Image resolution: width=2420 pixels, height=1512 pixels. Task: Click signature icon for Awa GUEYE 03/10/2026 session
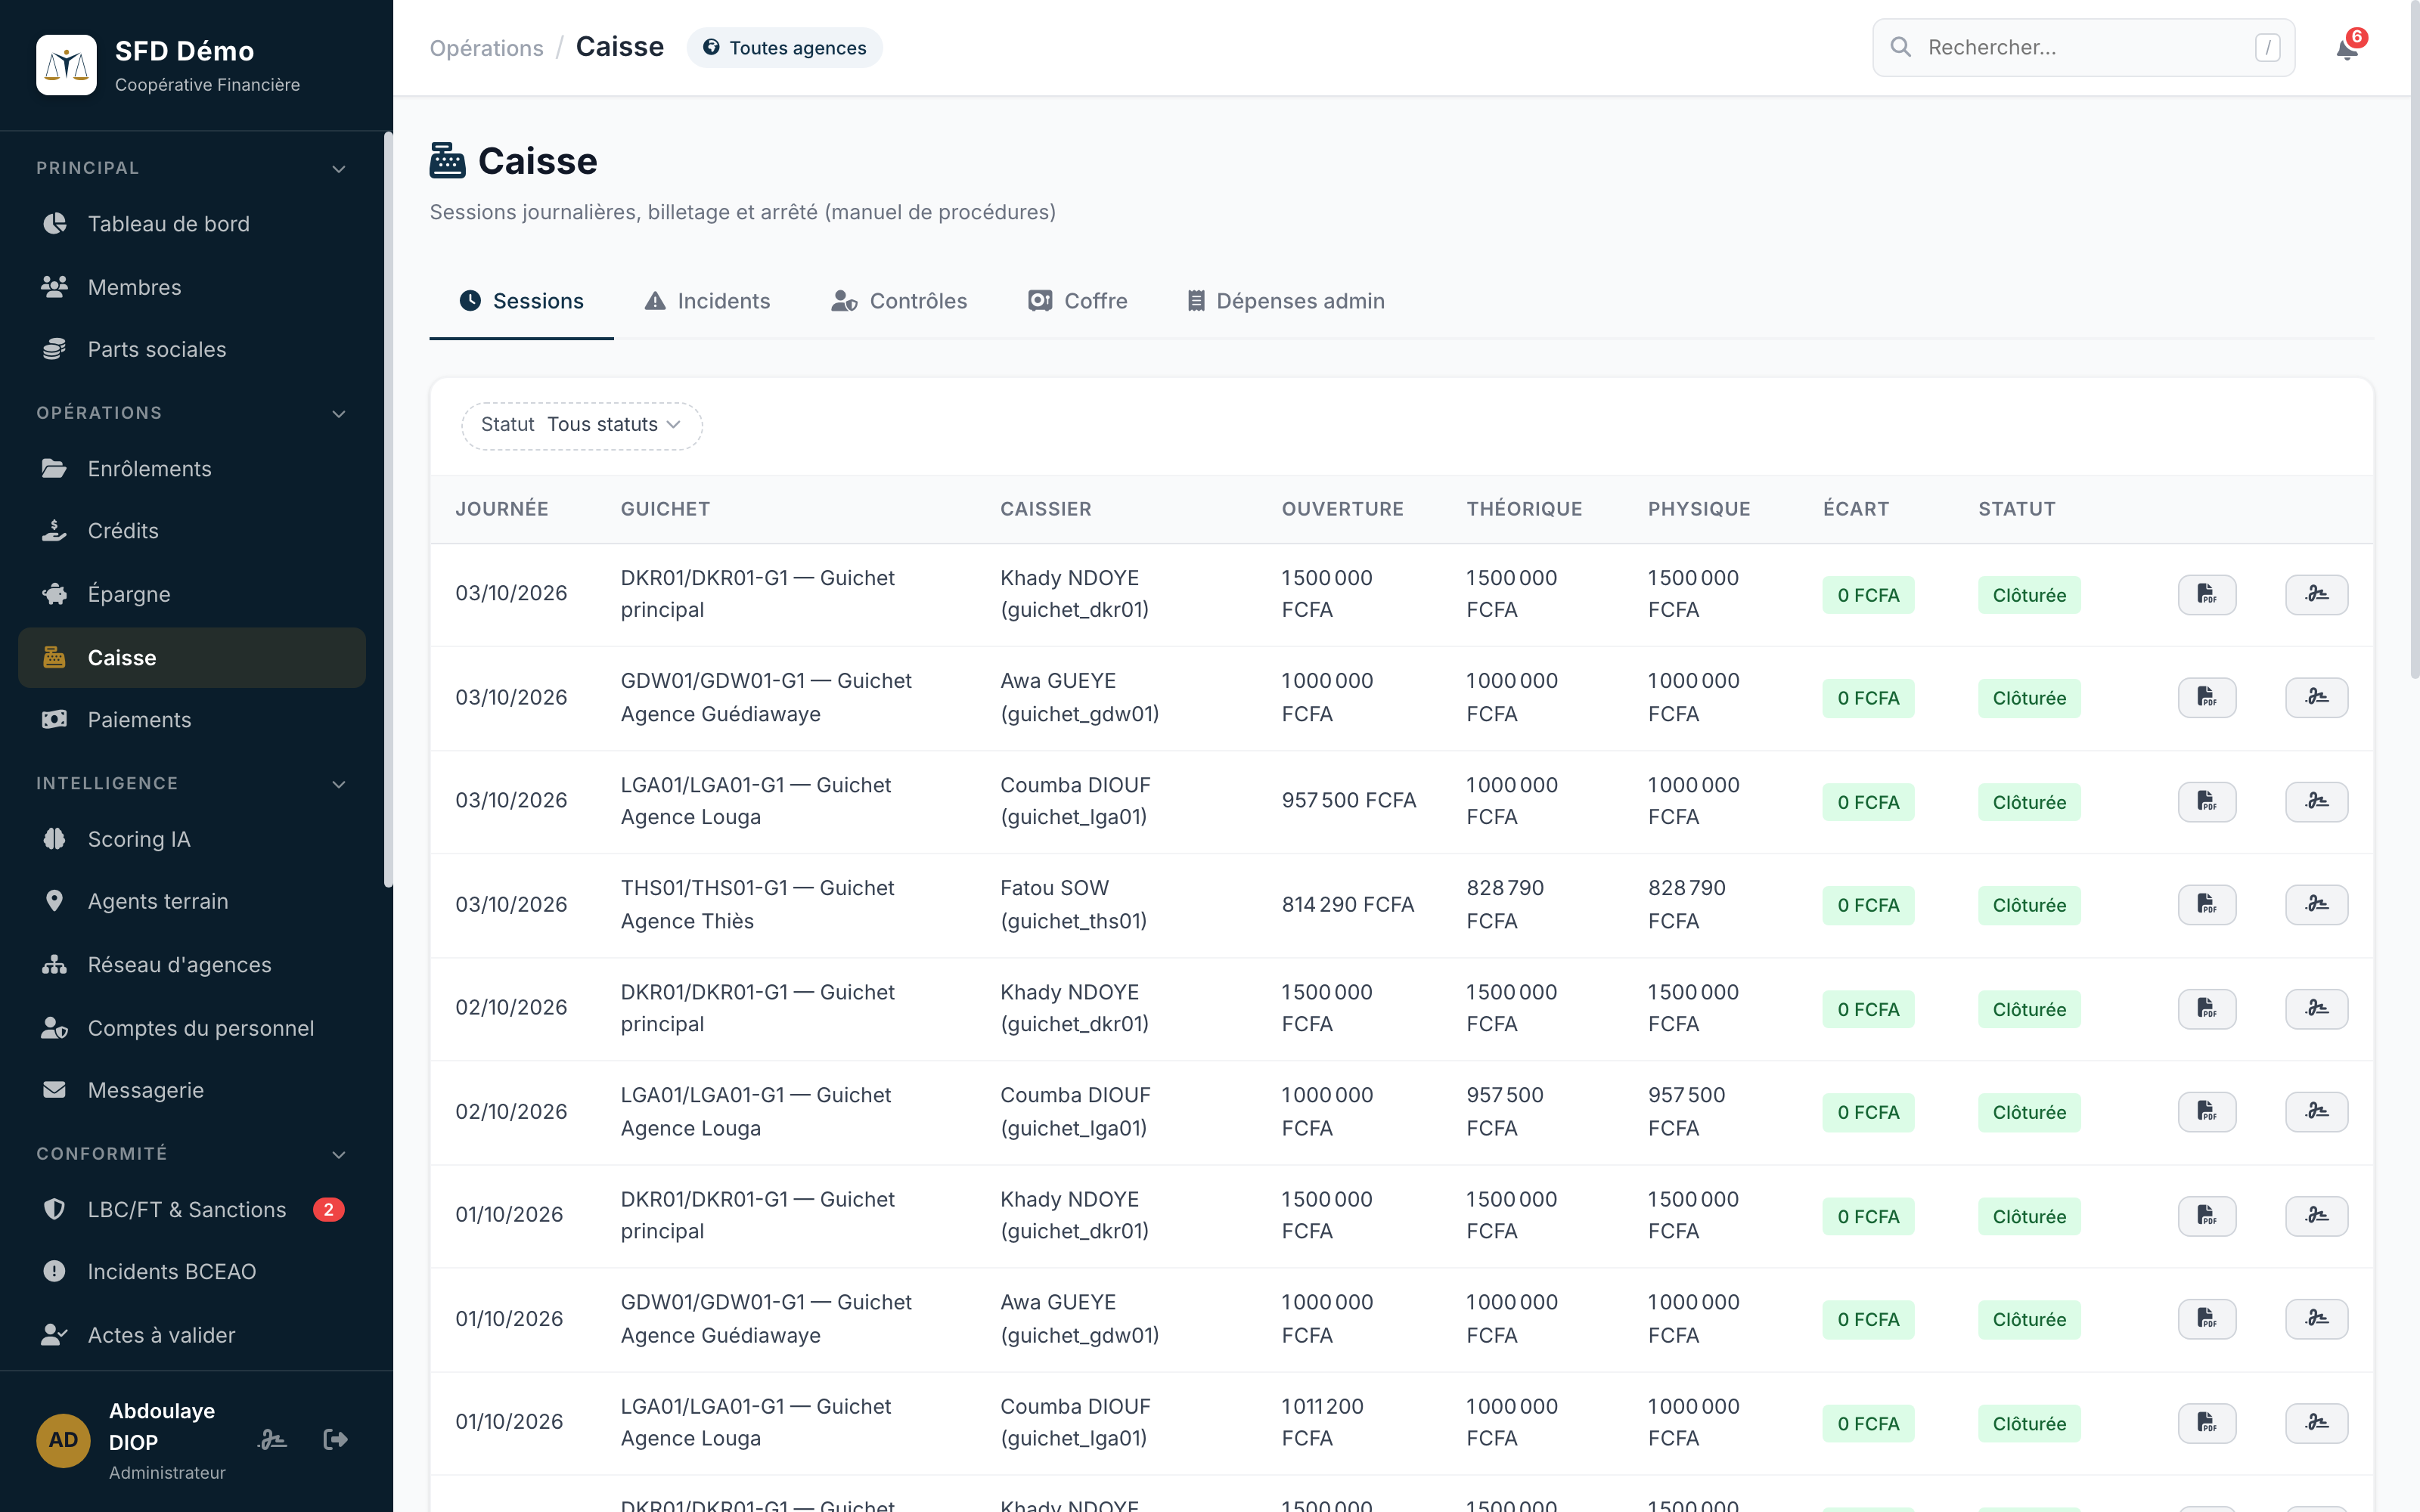click(x=2316, y=698)
